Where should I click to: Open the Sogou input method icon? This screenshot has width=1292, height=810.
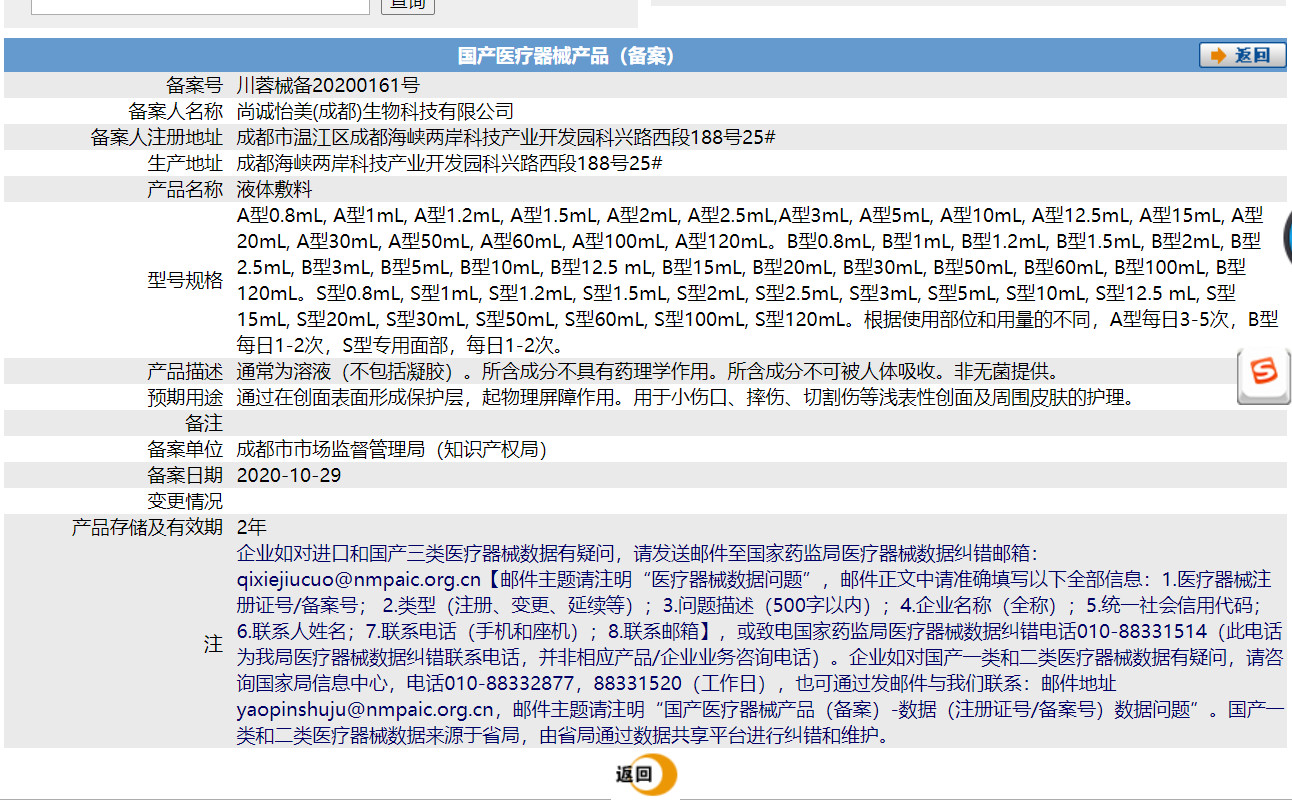pyautogui.click(x=1263, y=376)
